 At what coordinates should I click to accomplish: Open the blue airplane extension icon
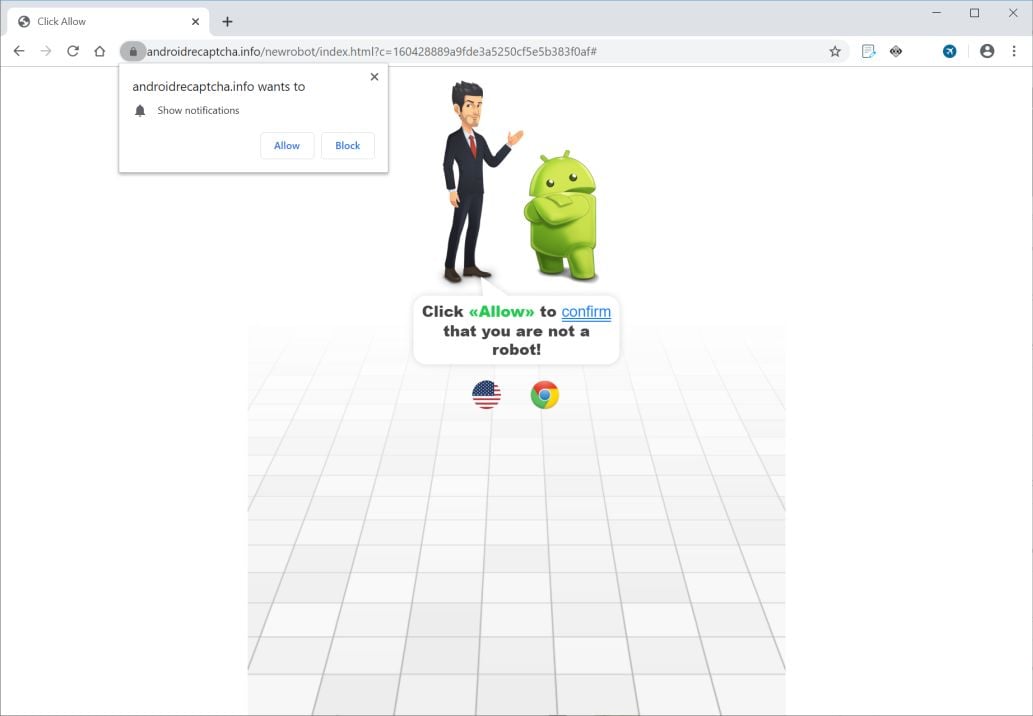coord(949,51)
